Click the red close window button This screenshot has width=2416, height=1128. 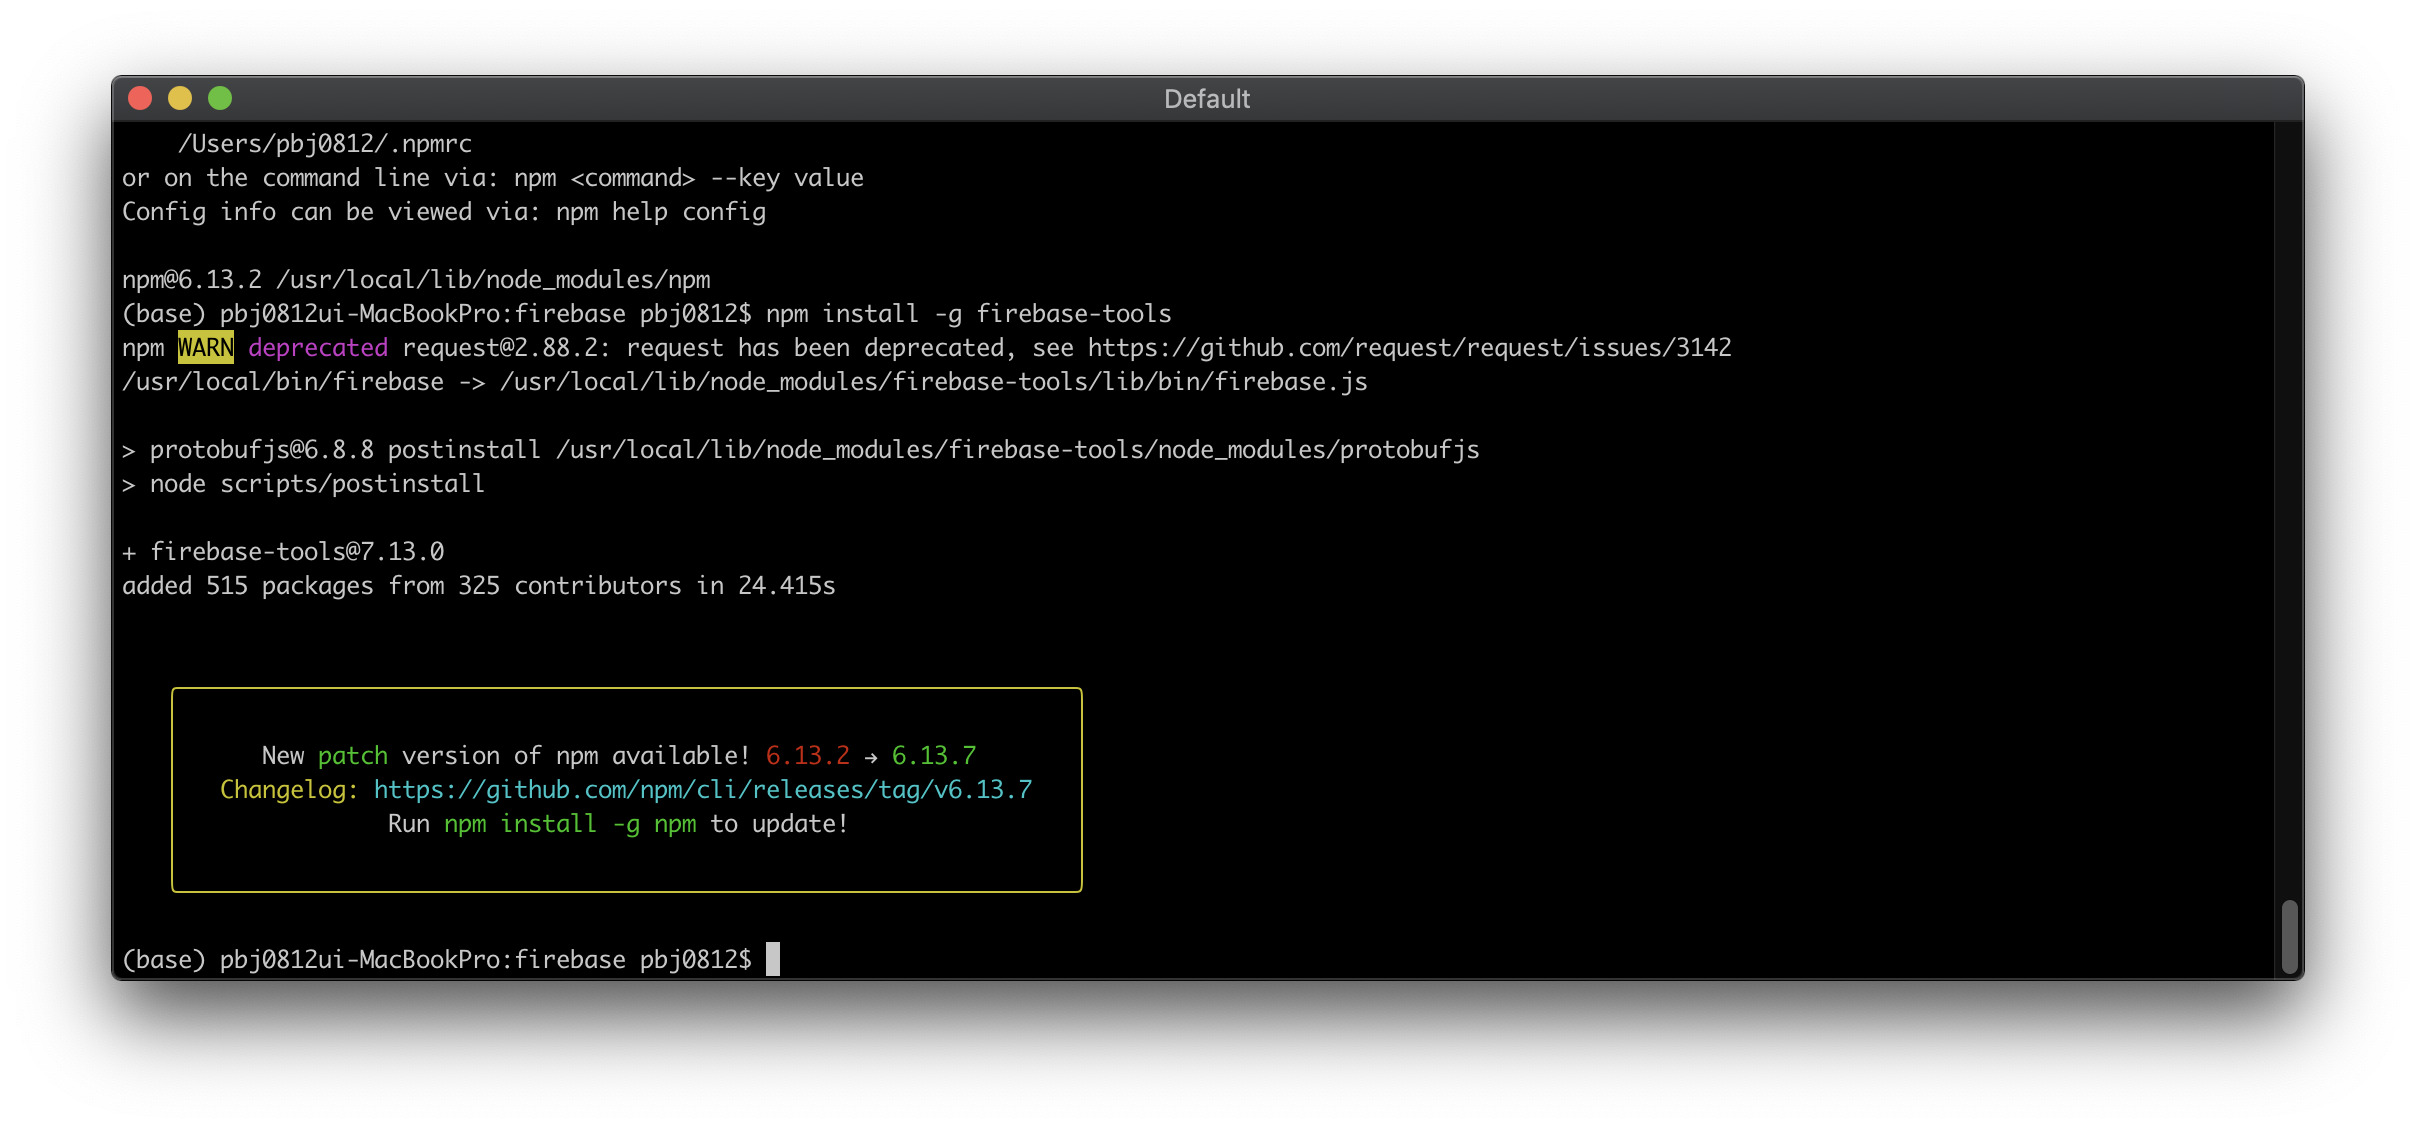[140, 98]
